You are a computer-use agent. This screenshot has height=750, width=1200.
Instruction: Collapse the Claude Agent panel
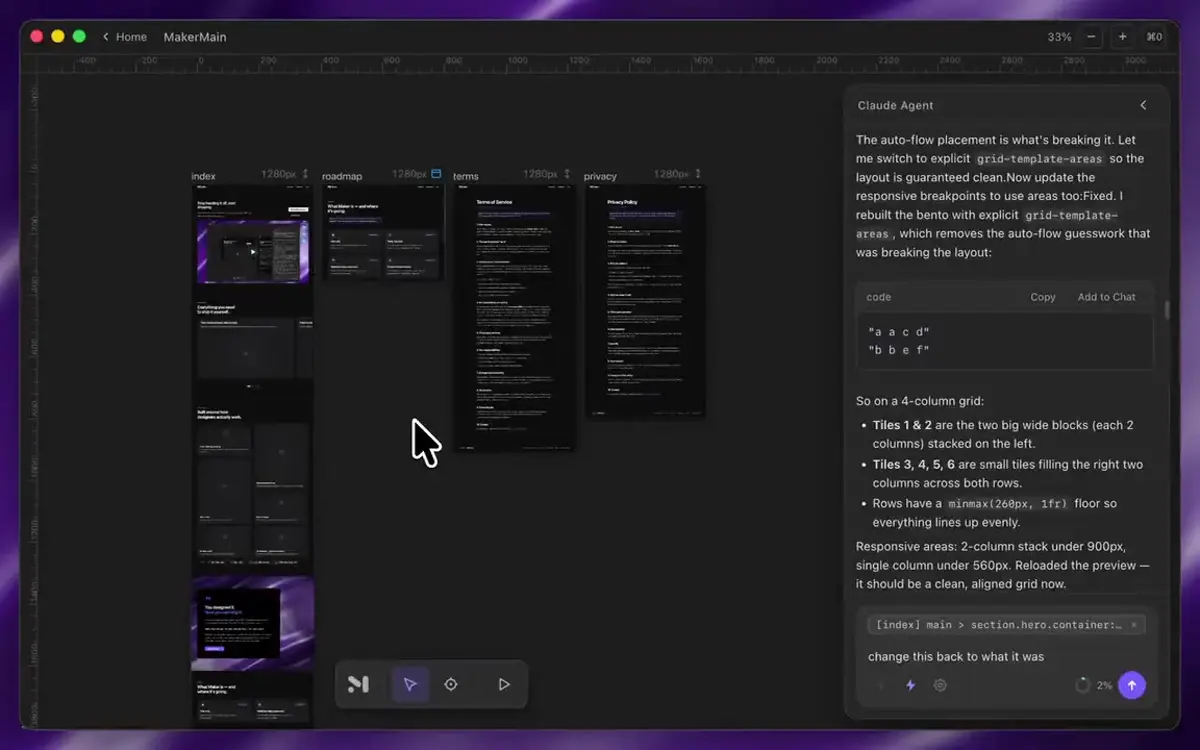(x=1143, y=105)
